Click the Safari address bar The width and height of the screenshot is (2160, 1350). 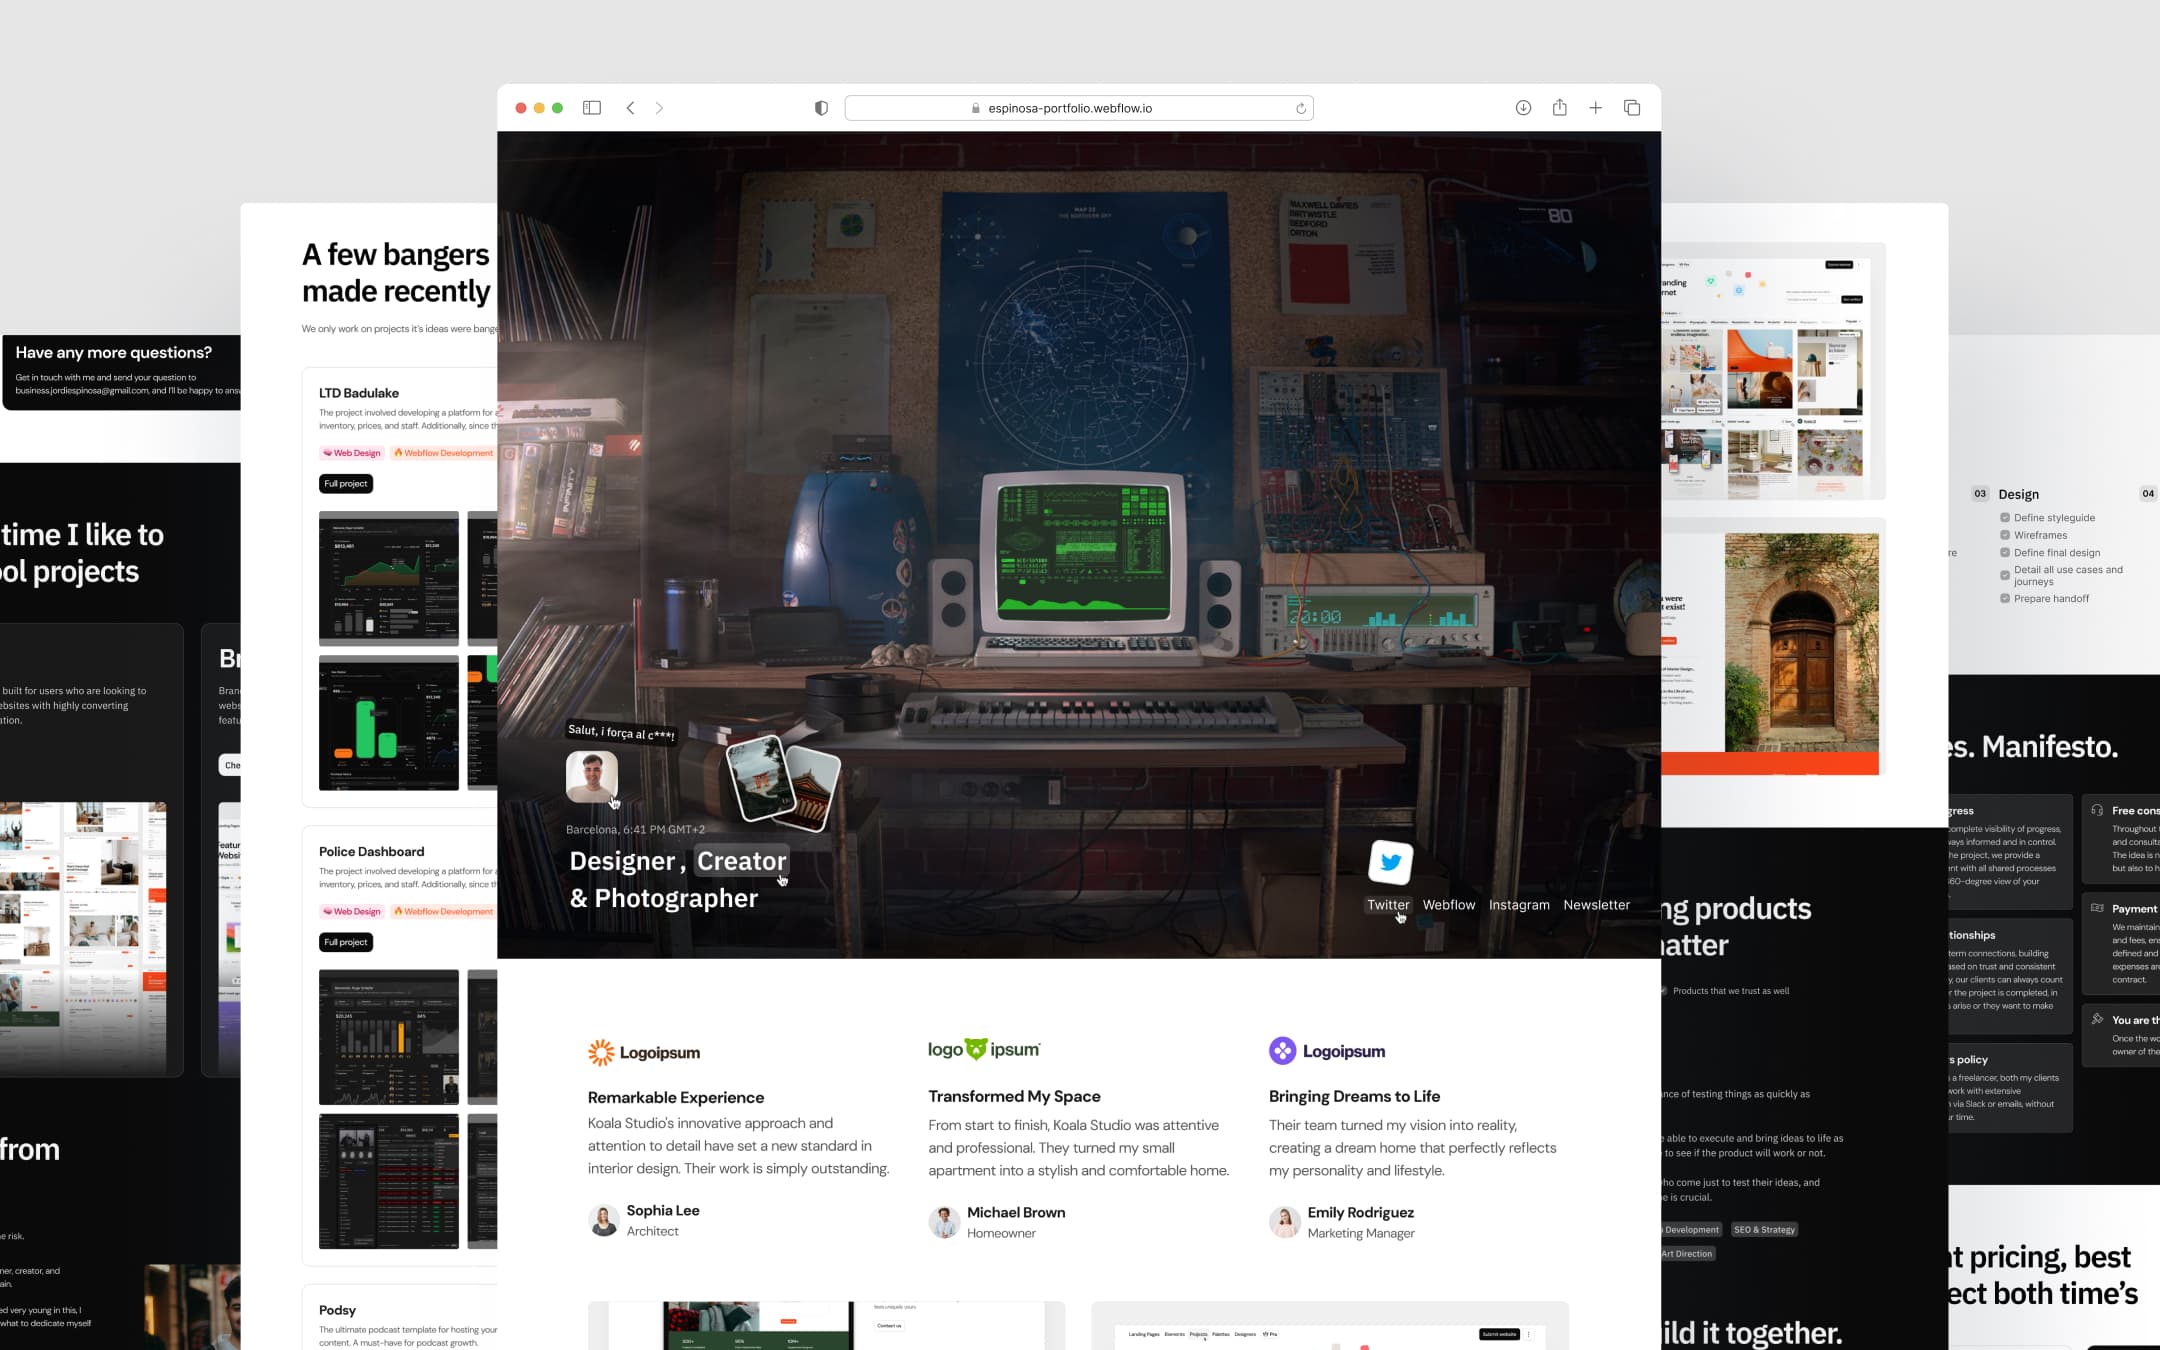[1079, 108]
